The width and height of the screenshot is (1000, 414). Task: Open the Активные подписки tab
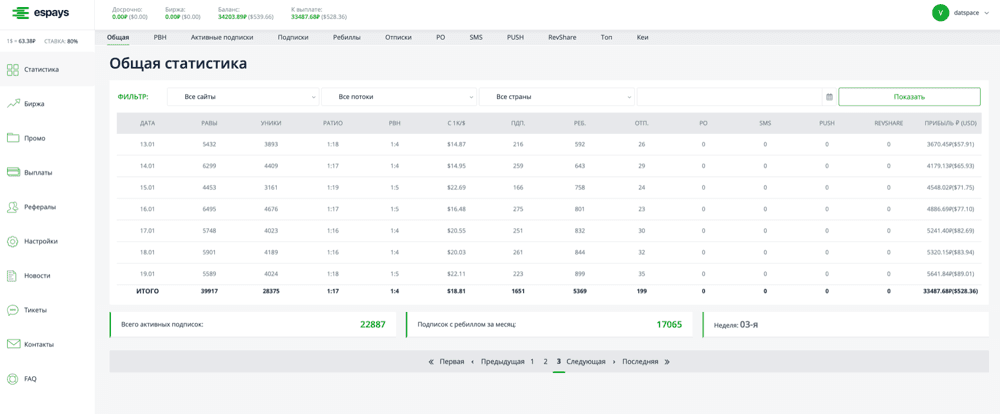[x=222, y=38]
